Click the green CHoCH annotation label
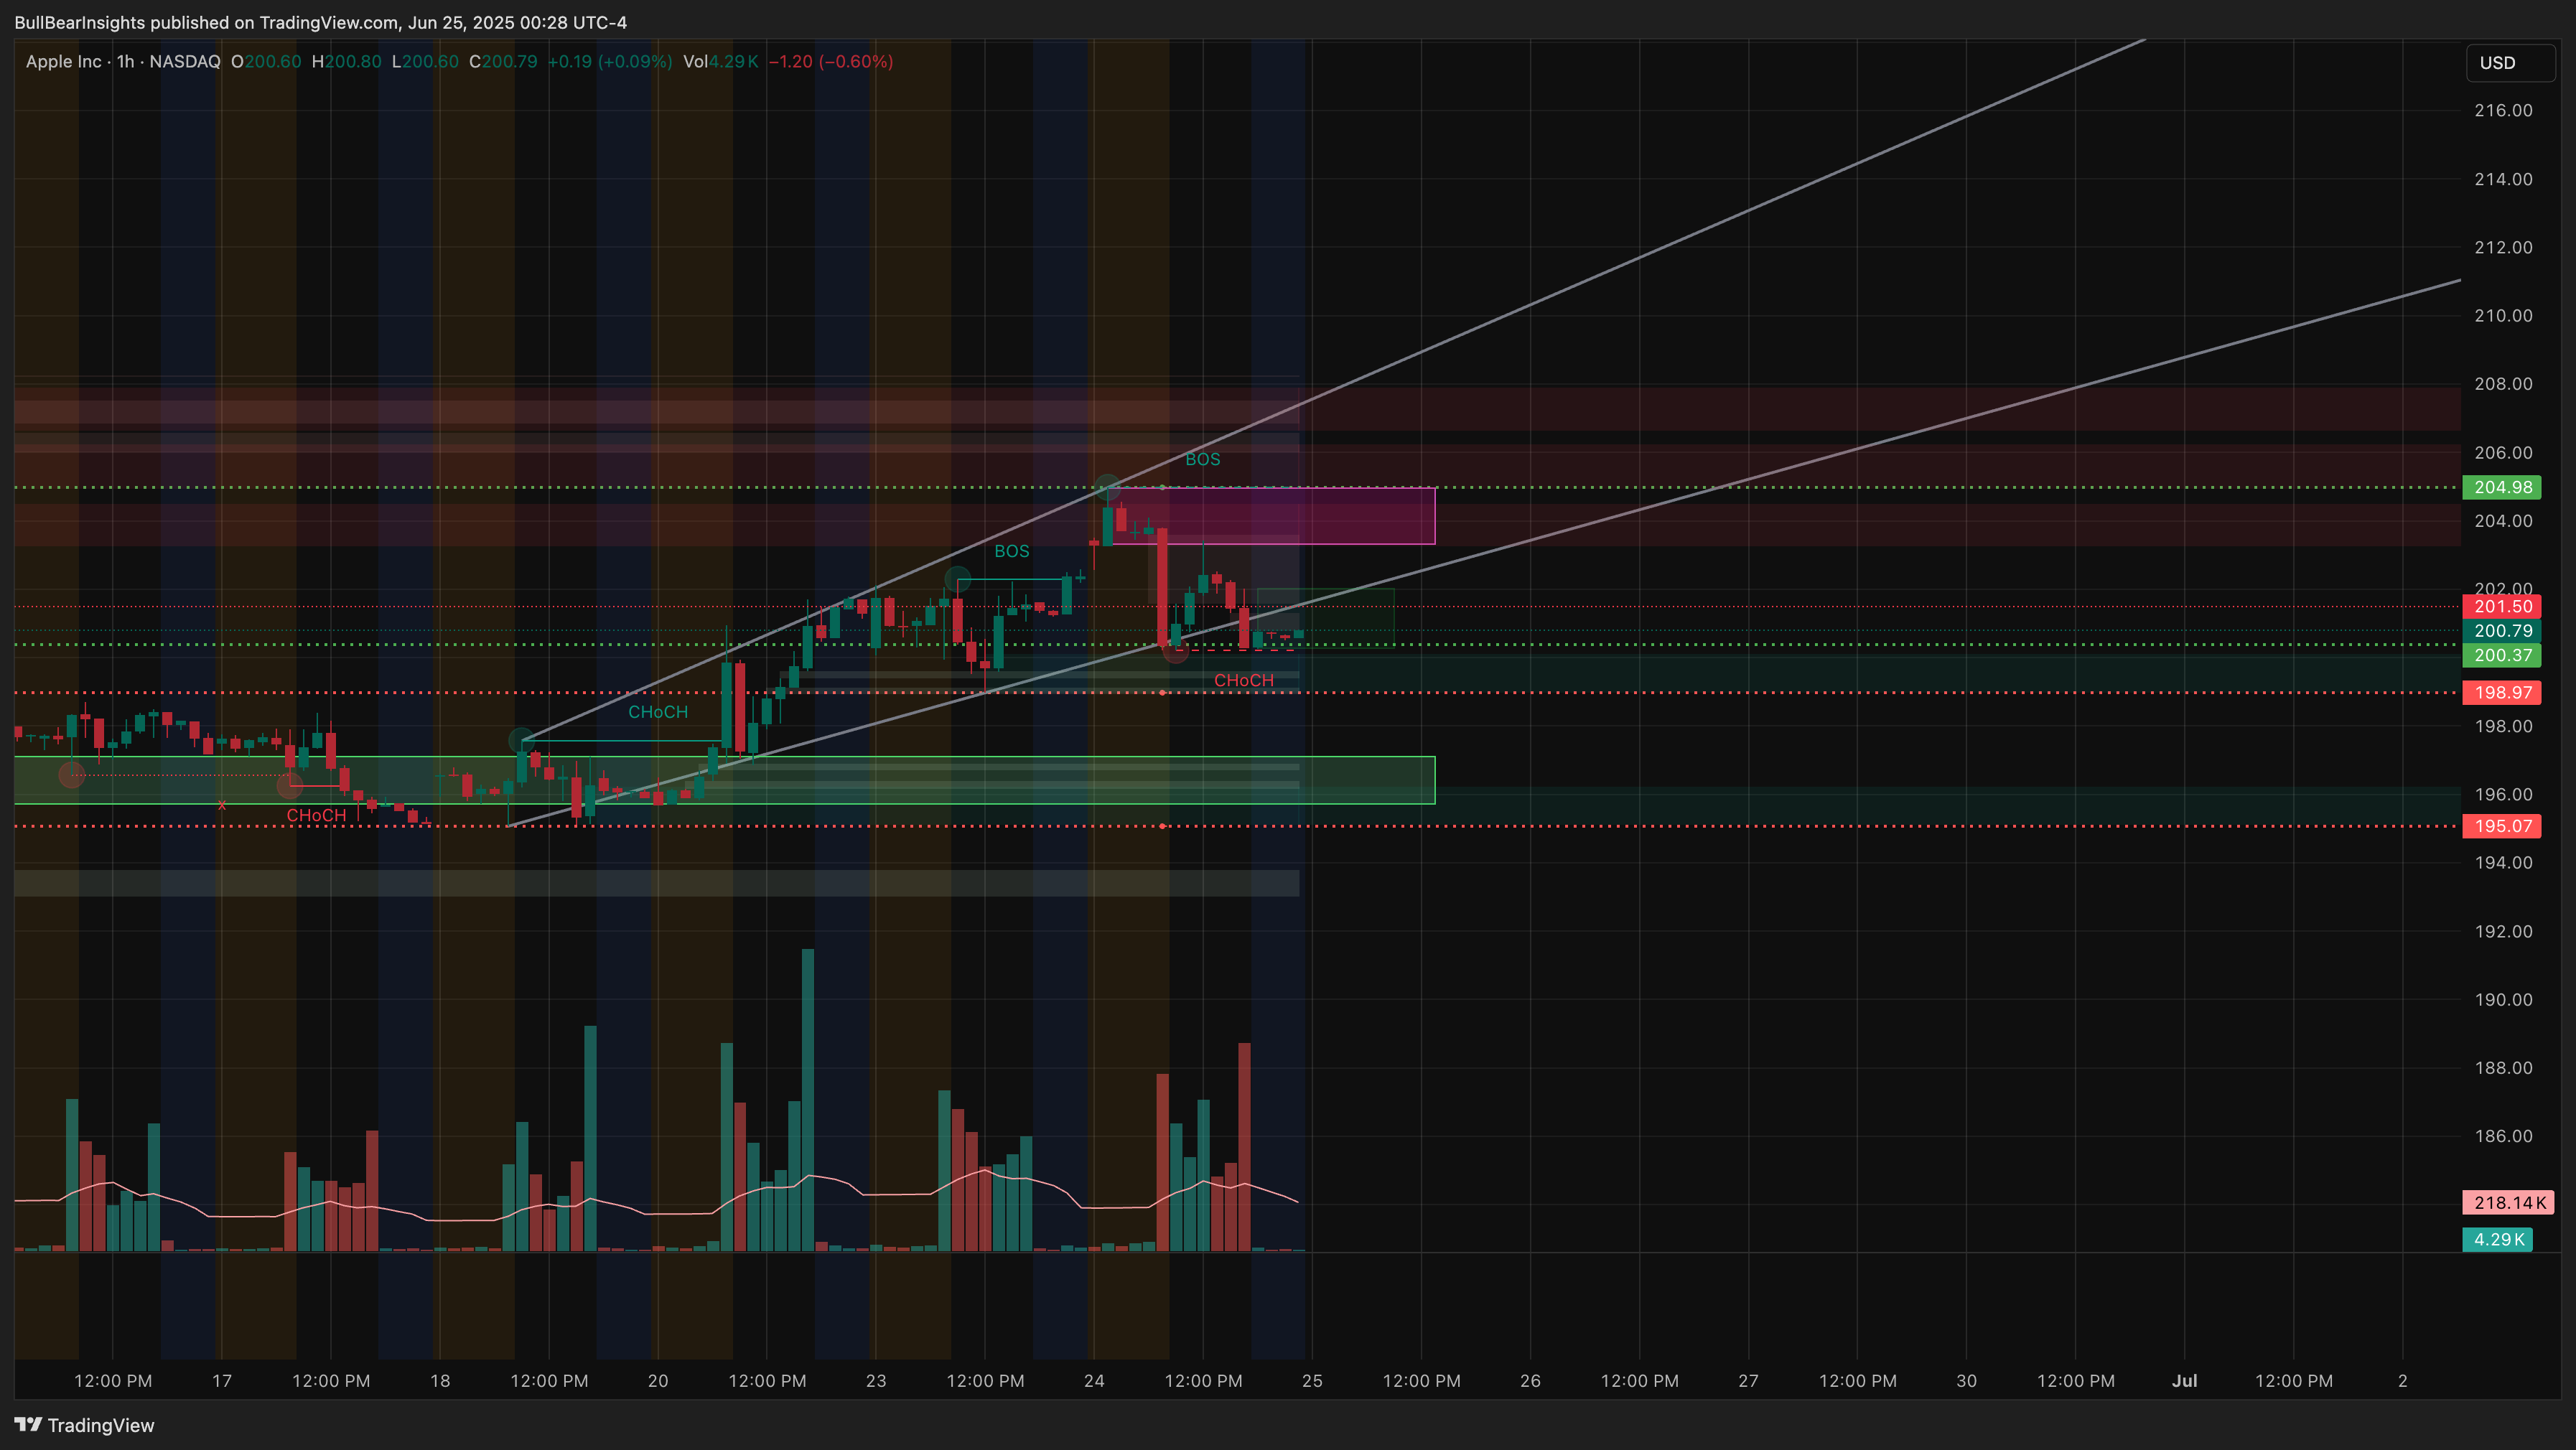This screenshot has width=2576, height=1450. coord(658,712)
